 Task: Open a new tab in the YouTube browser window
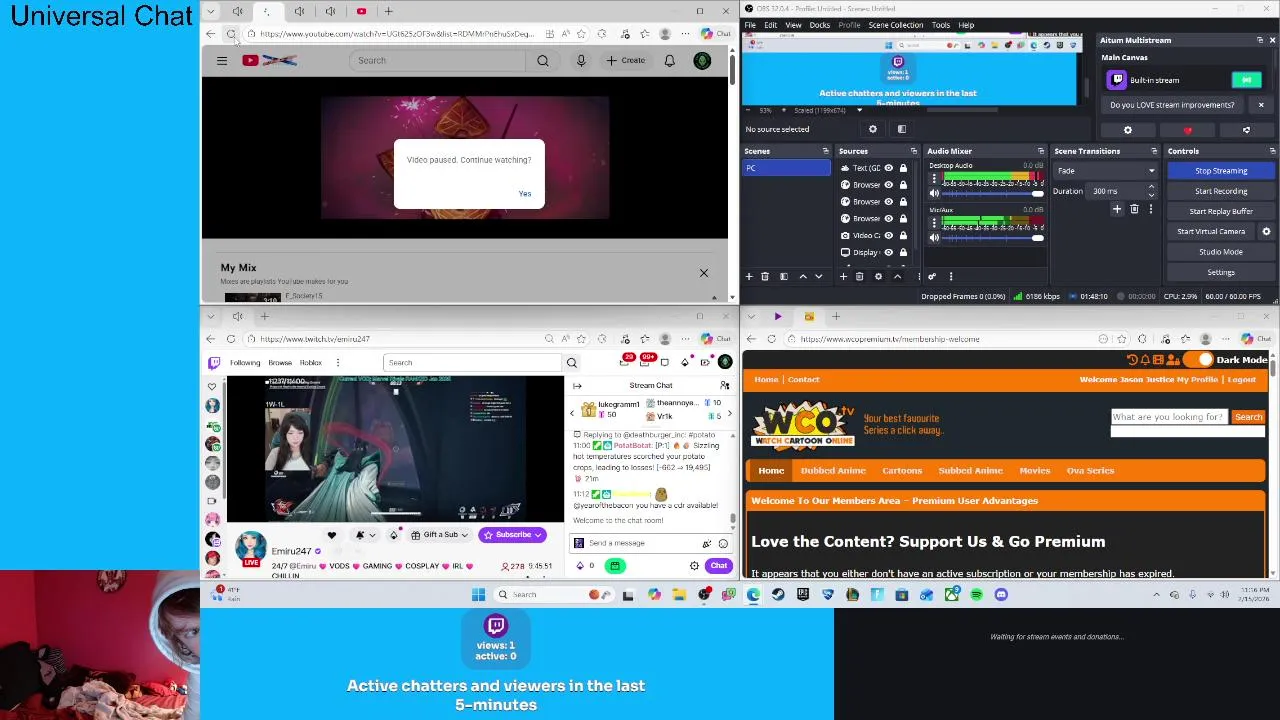(x=390, y=11)
